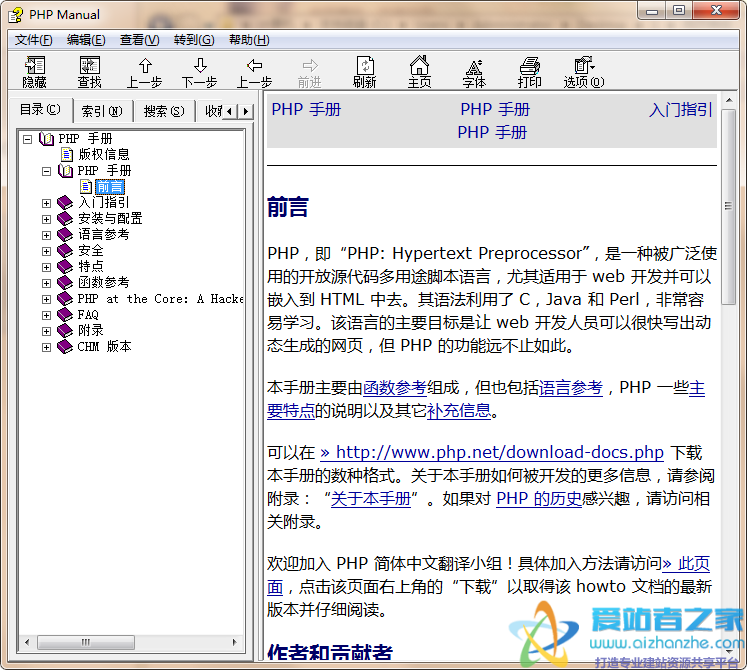
Task: Refresh the page with the 刷新 icon
Action: click(365, 71)
